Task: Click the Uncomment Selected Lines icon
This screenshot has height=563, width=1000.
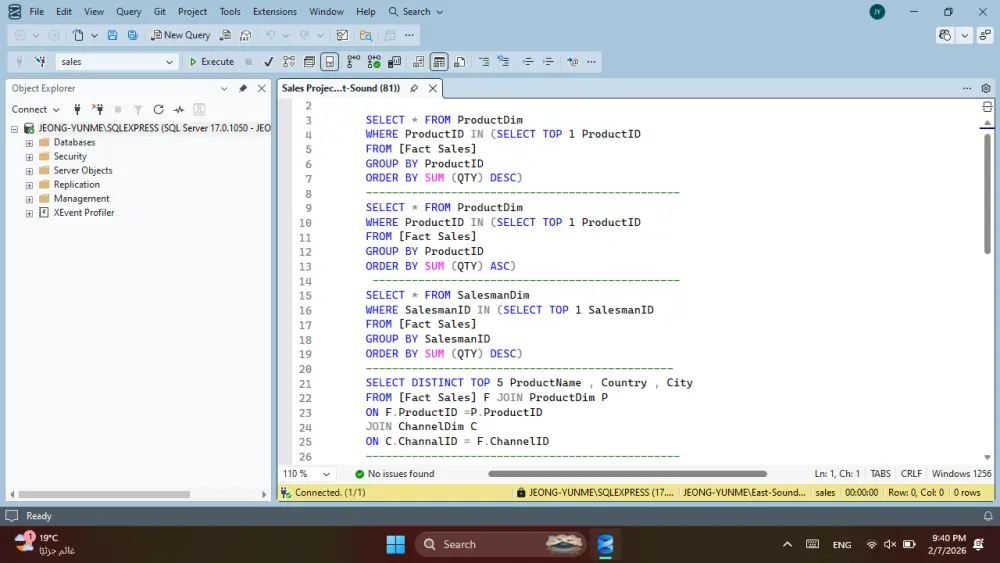Action: 504,62
